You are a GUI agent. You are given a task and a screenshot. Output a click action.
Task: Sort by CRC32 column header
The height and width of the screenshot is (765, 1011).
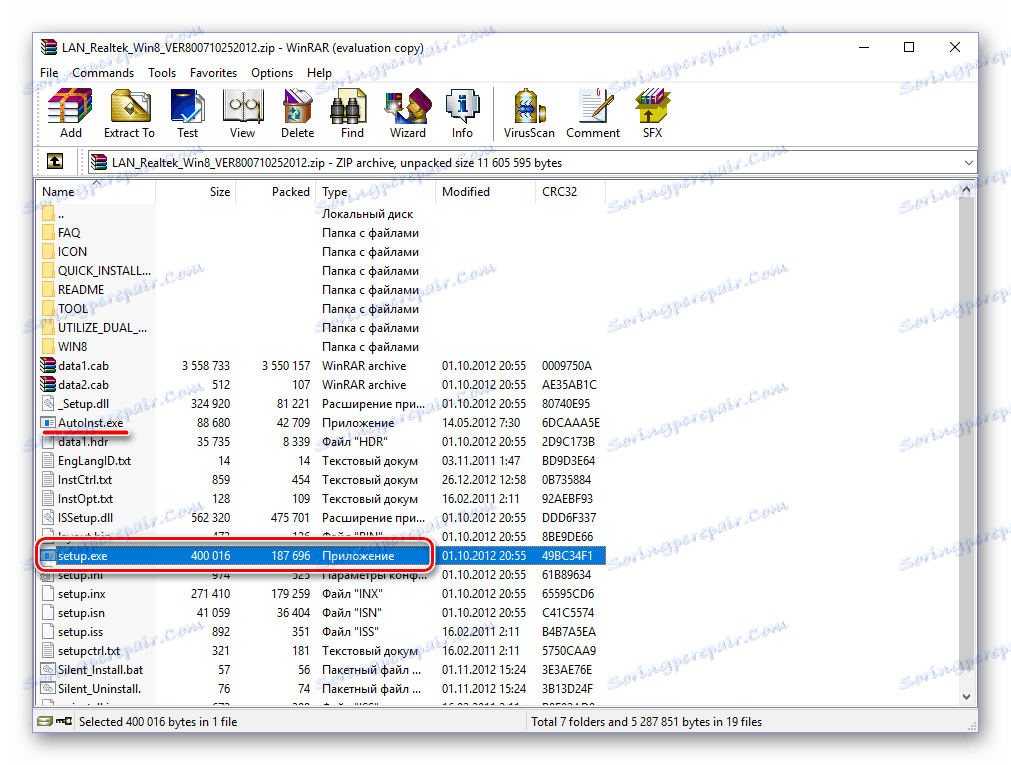coord(571,192)
